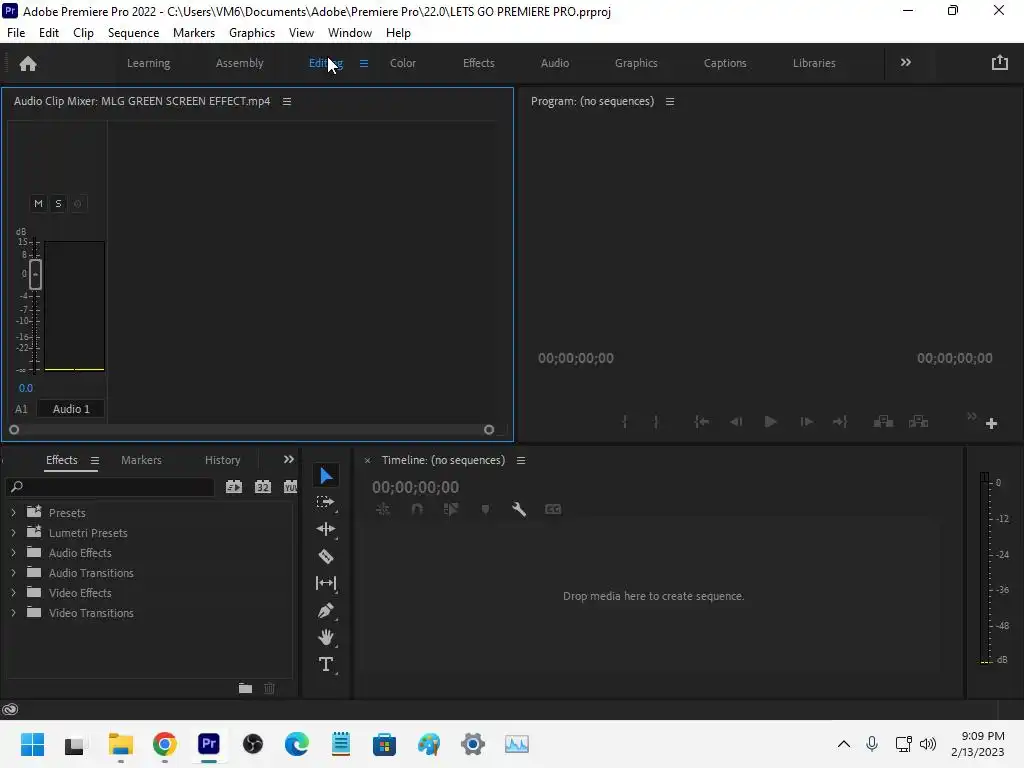
Task: Filter effects by YUV Effects badge
Action: [291, 487]
